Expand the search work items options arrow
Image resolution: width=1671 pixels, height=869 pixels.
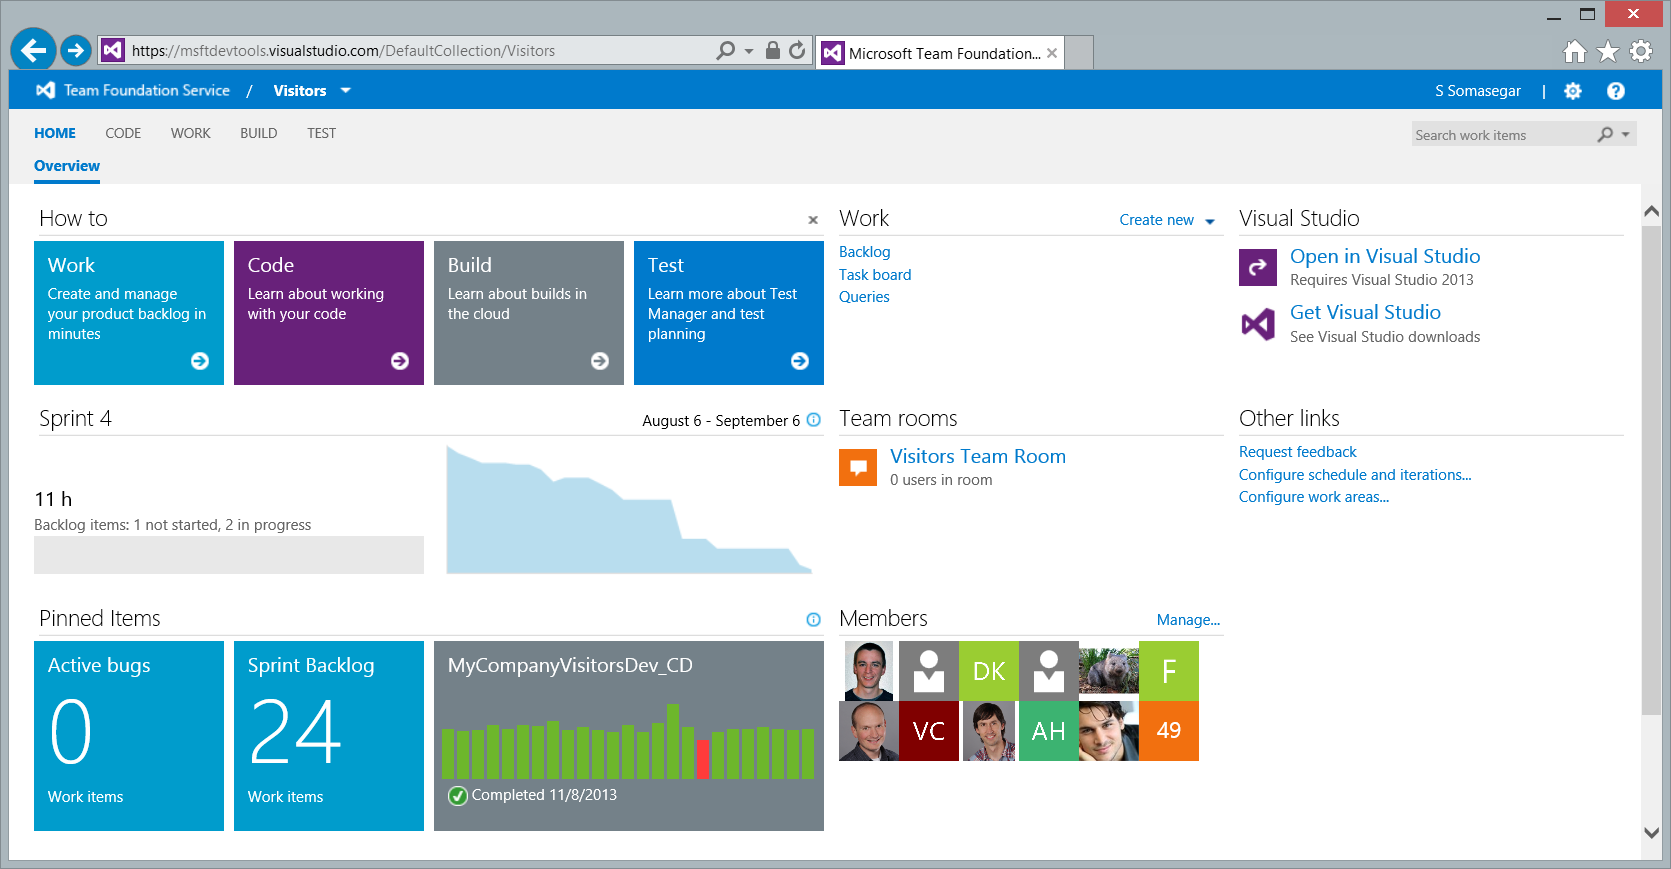1626,134
